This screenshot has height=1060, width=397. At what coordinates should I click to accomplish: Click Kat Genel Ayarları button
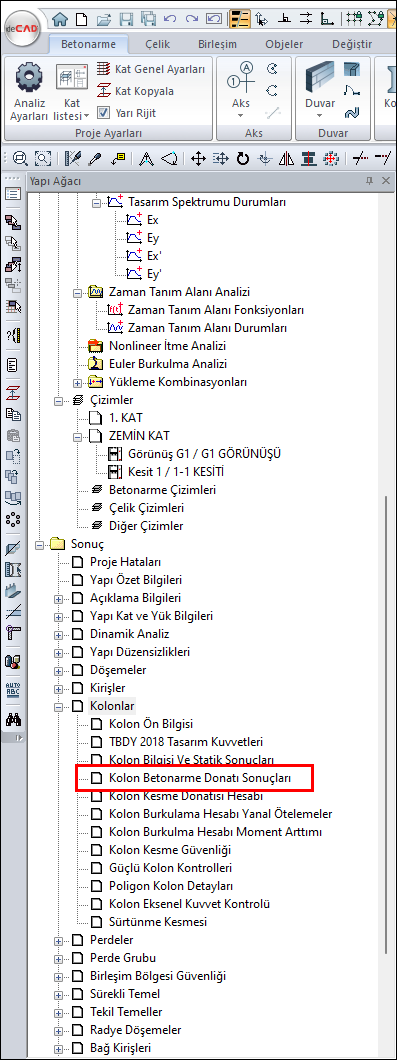click(150, 68)
